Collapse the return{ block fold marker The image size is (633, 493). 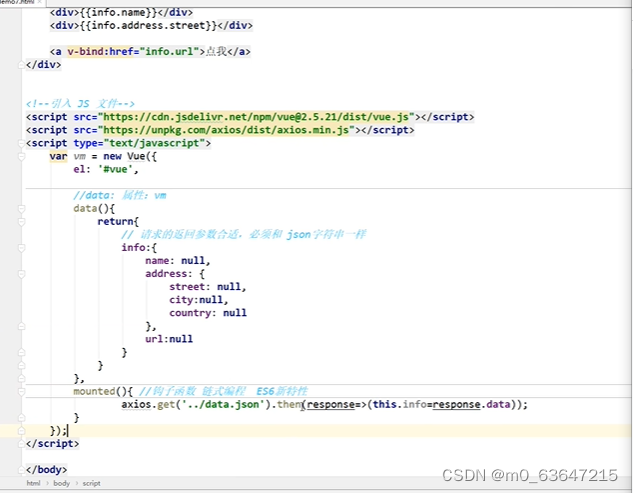pos(21,222)
